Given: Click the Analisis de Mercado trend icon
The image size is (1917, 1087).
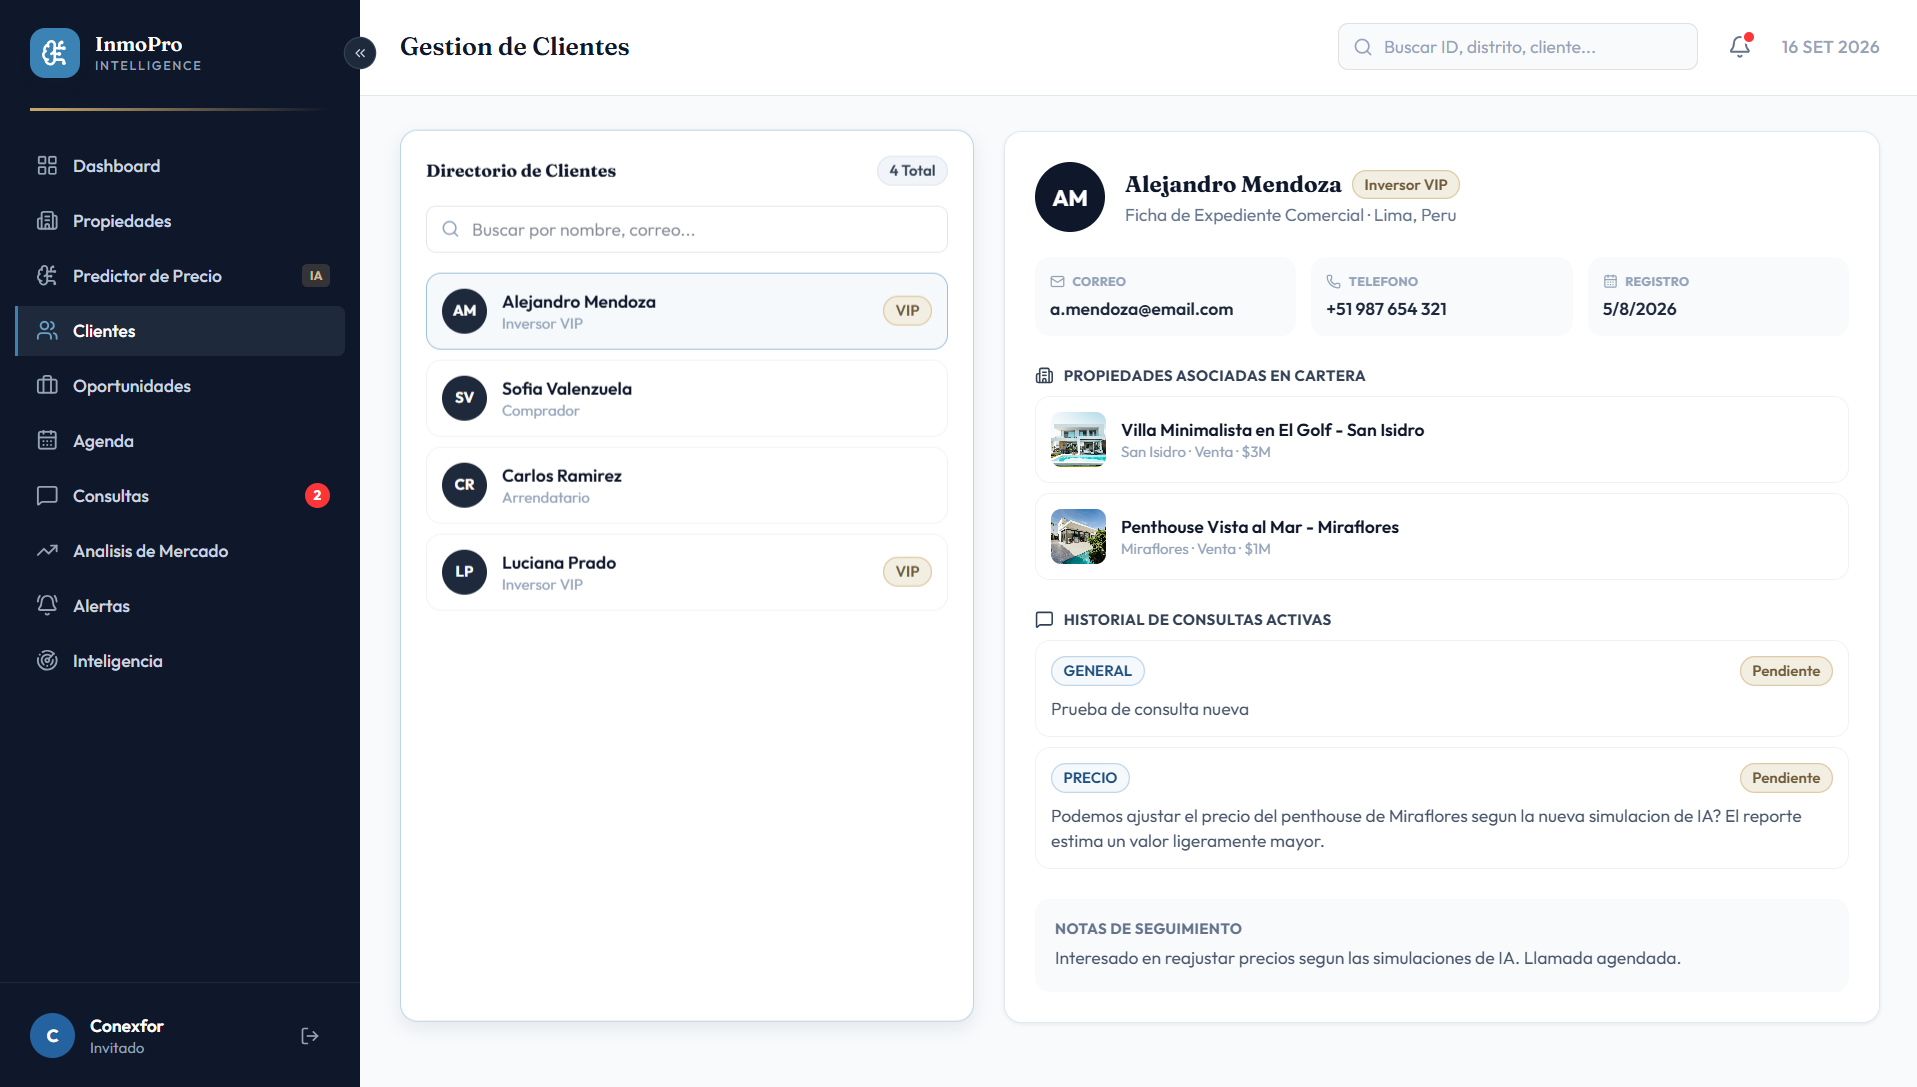Looking at the screenshot, I should (x=47, y=551).
